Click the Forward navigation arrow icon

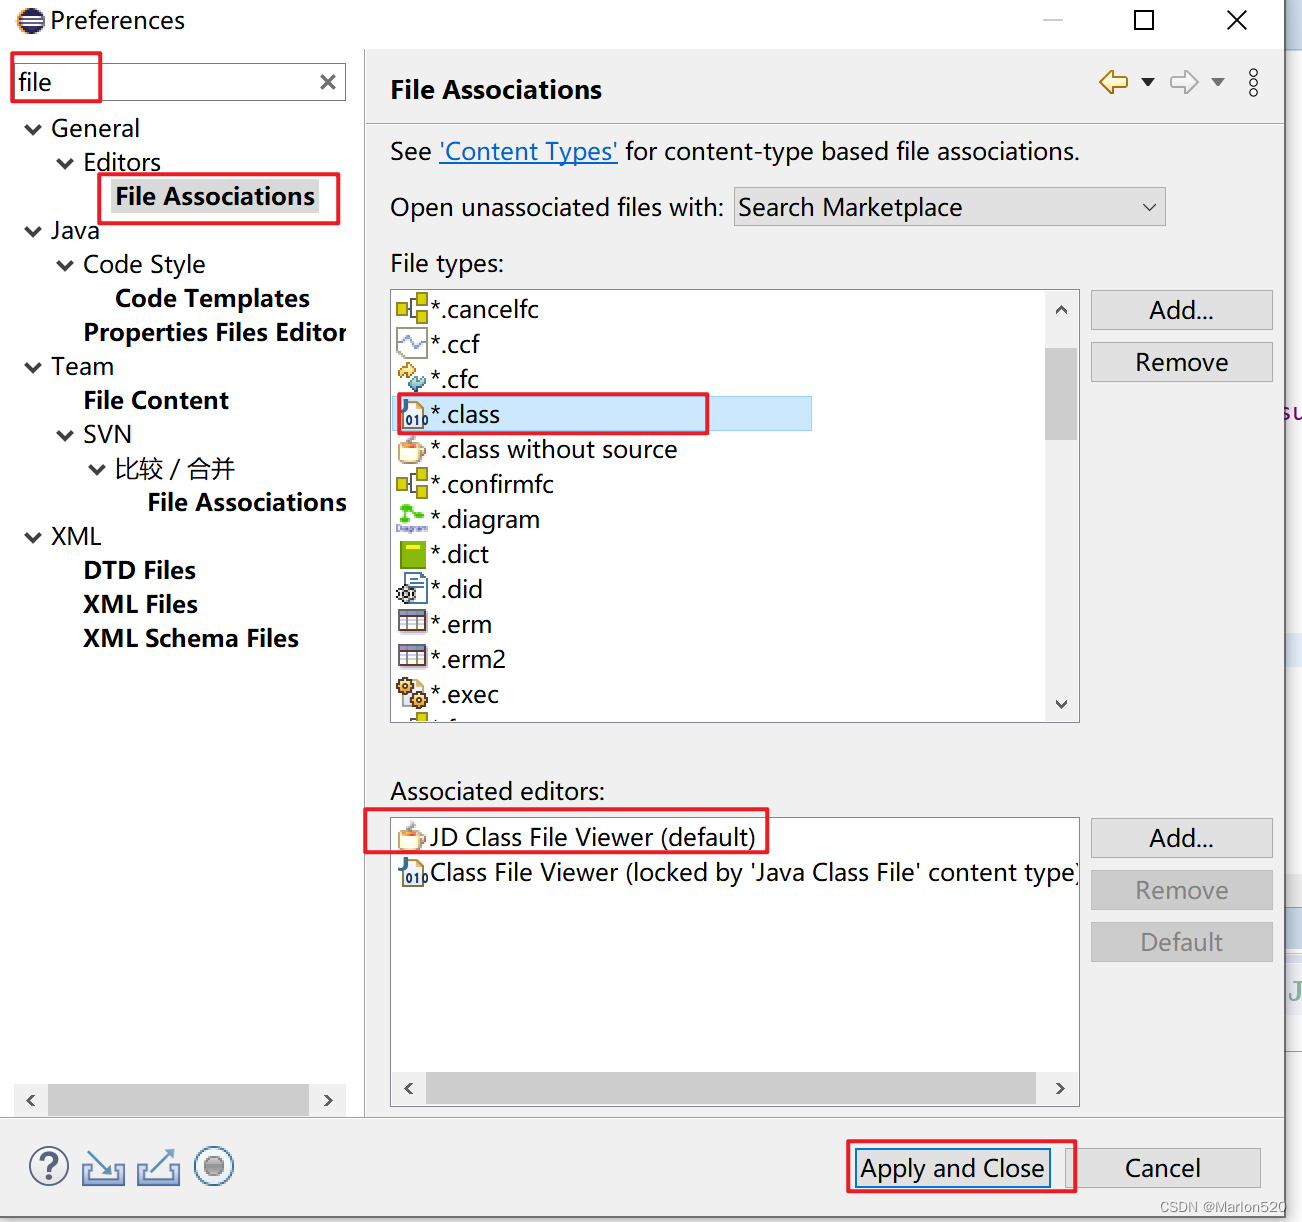[1184, 82]
